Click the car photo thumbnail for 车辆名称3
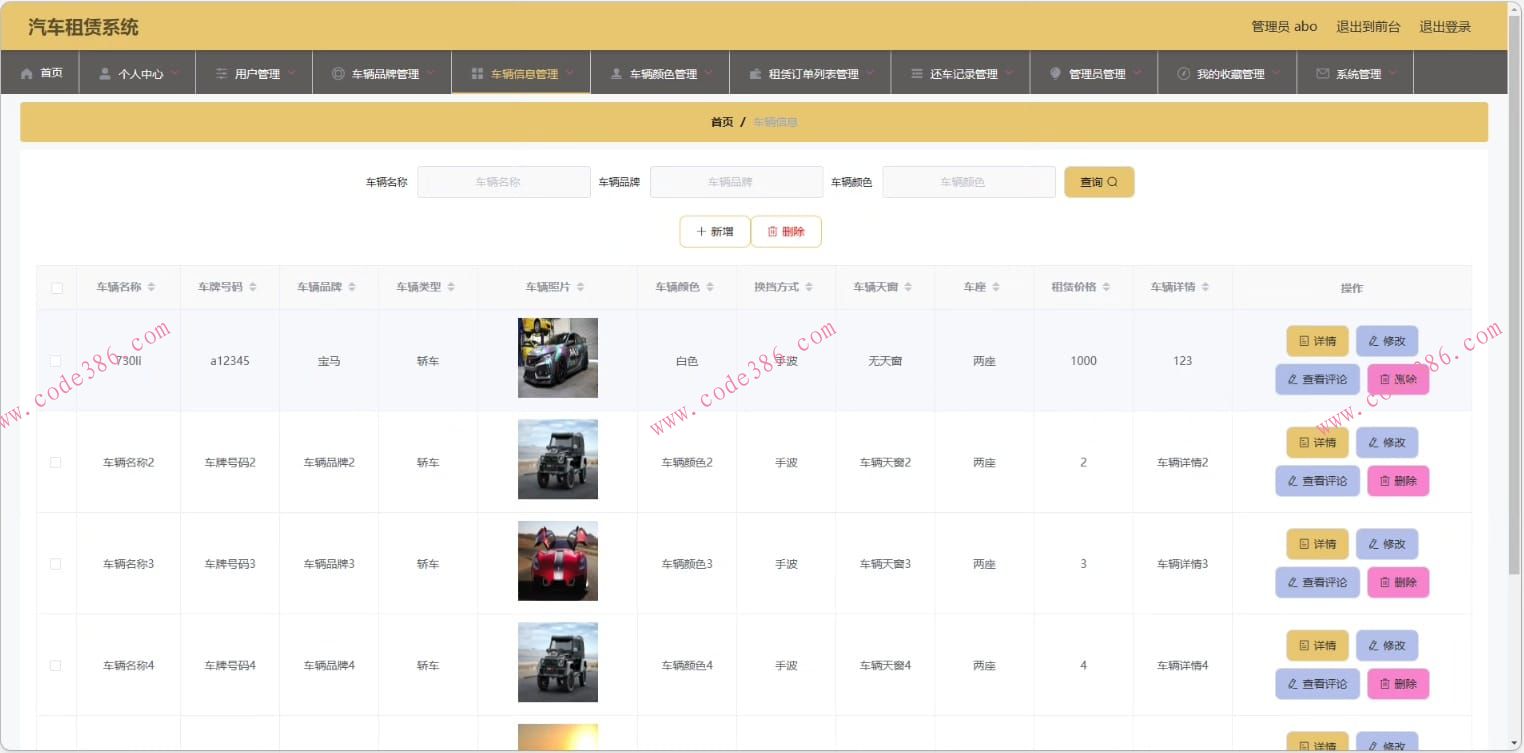 pos(557,563)
